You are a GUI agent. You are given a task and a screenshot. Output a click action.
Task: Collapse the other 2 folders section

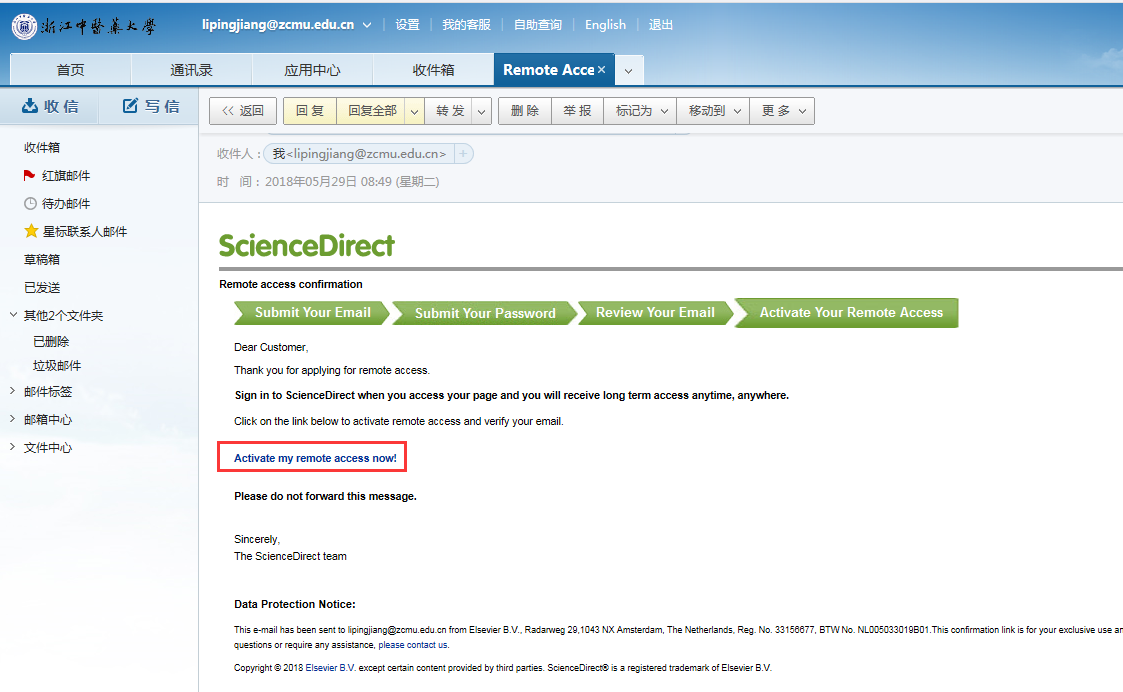pos(12,315)
